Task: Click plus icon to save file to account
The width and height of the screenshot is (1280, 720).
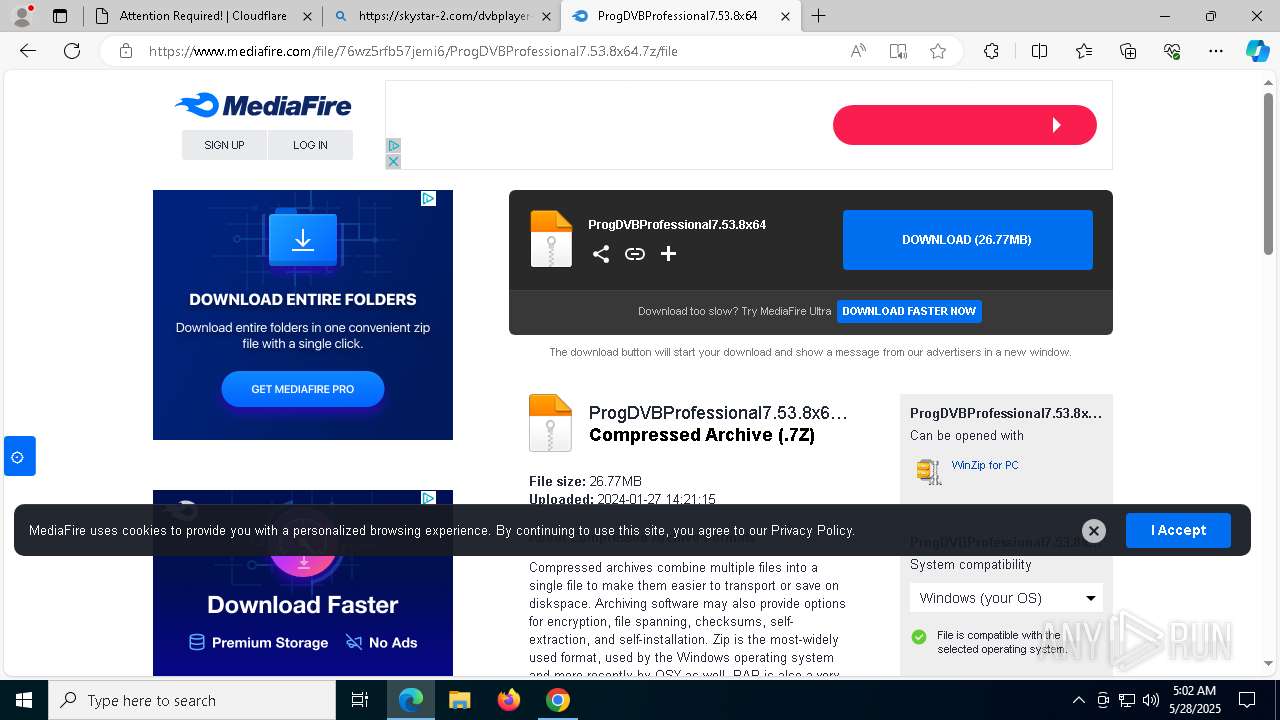Action: point(668,254)
